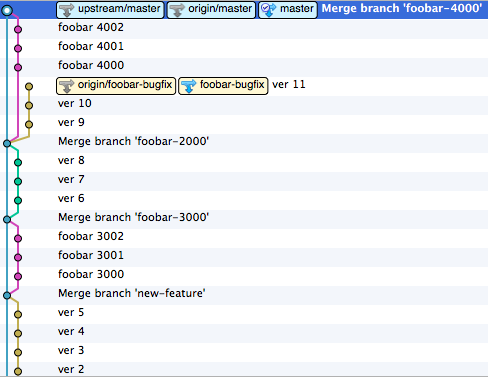The image size is (488, 377).
Task: Select the commit message "foobar 3000"
Action: (91, 275)
